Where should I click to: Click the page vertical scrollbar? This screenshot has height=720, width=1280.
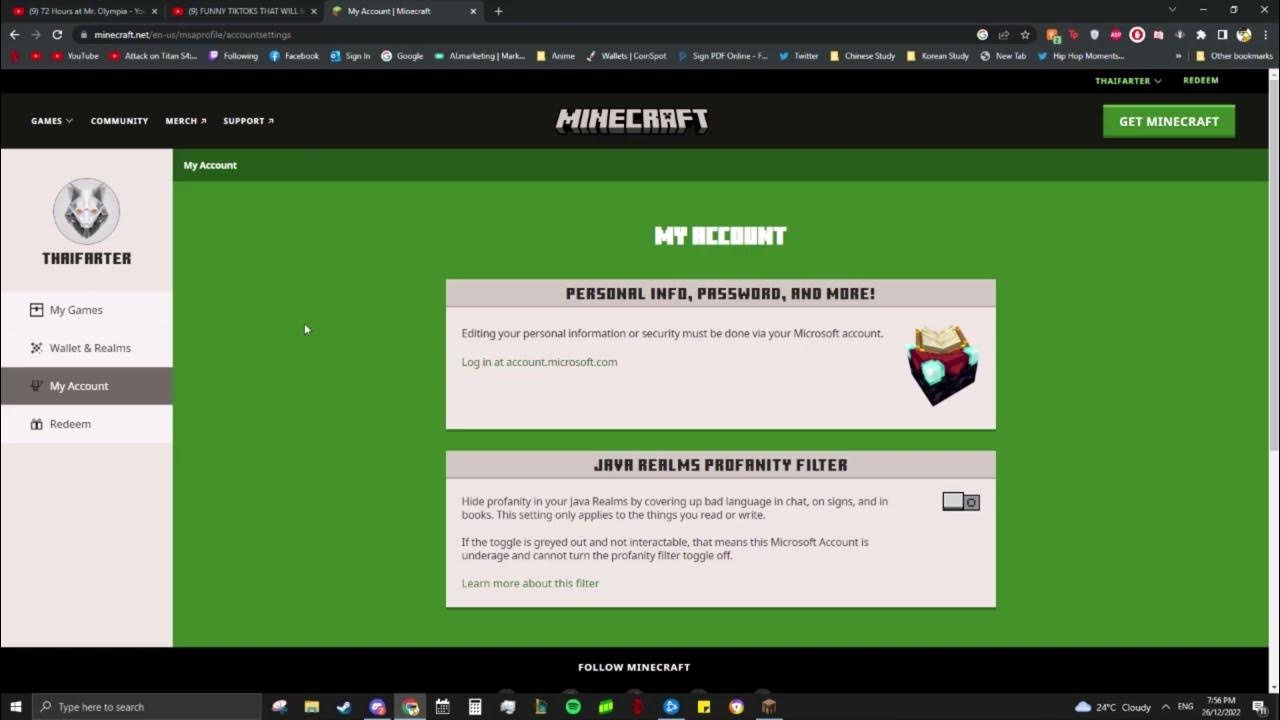[1274, 265]
